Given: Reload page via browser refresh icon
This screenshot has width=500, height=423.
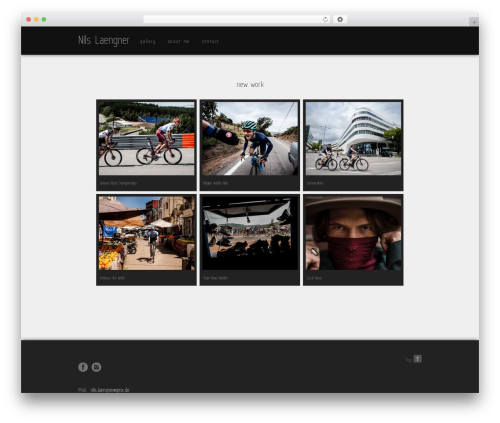Looking at the screenshot, I should (325, 19).
